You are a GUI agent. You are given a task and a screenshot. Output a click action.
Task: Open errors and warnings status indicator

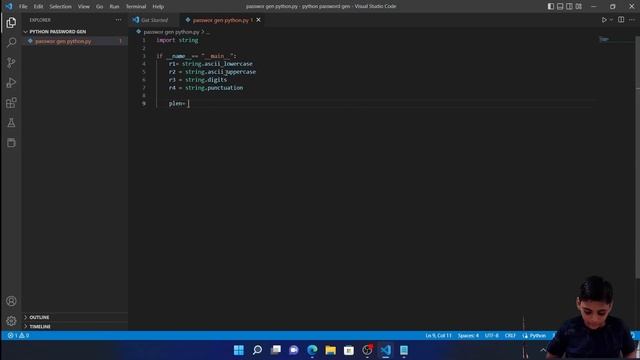(18, 336)
